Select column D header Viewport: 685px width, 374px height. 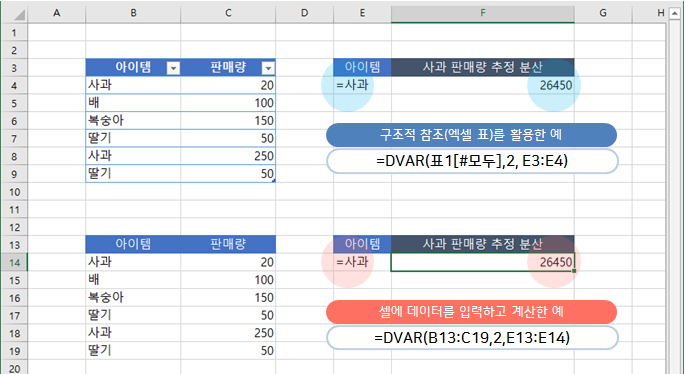point(304,13)
